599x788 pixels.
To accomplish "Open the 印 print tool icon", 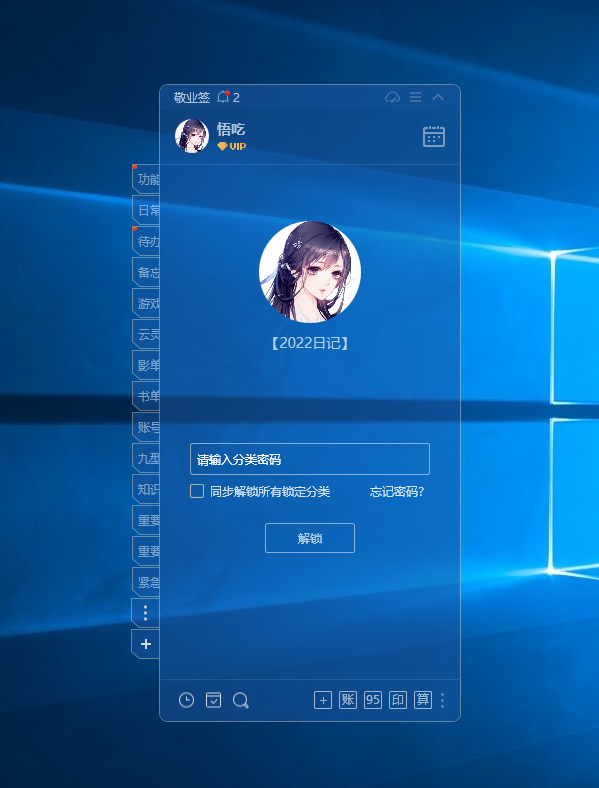I will click(x=398, y=700).
